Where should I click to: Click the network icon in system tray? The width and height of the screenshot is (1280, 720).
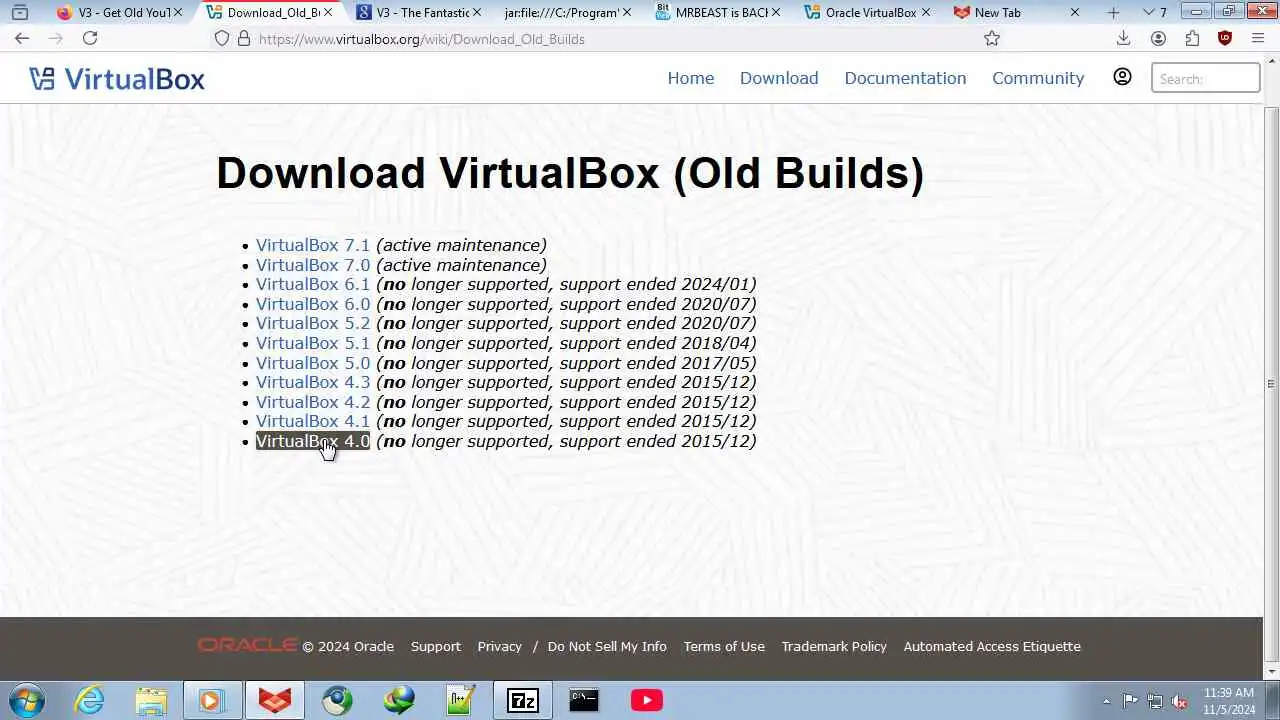(x=1155, y=701)
